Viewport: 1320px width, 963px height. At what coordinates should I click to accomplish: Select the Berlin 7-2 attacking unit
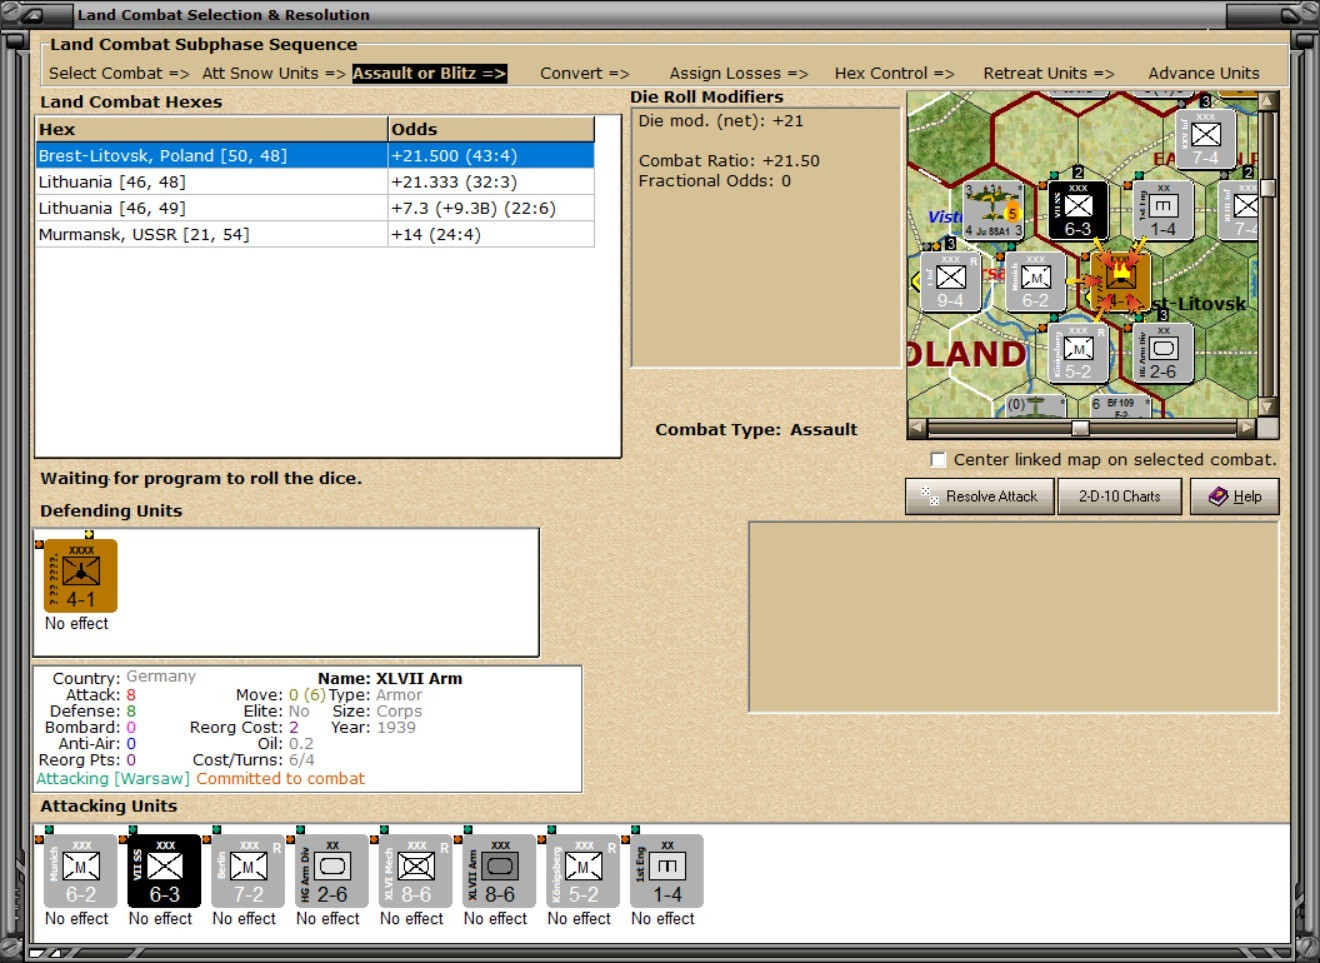[249, 872]
